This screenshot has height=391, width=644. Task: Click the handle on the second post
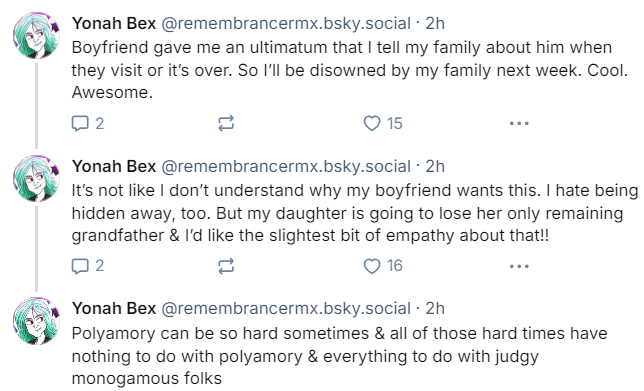[286, 166]
